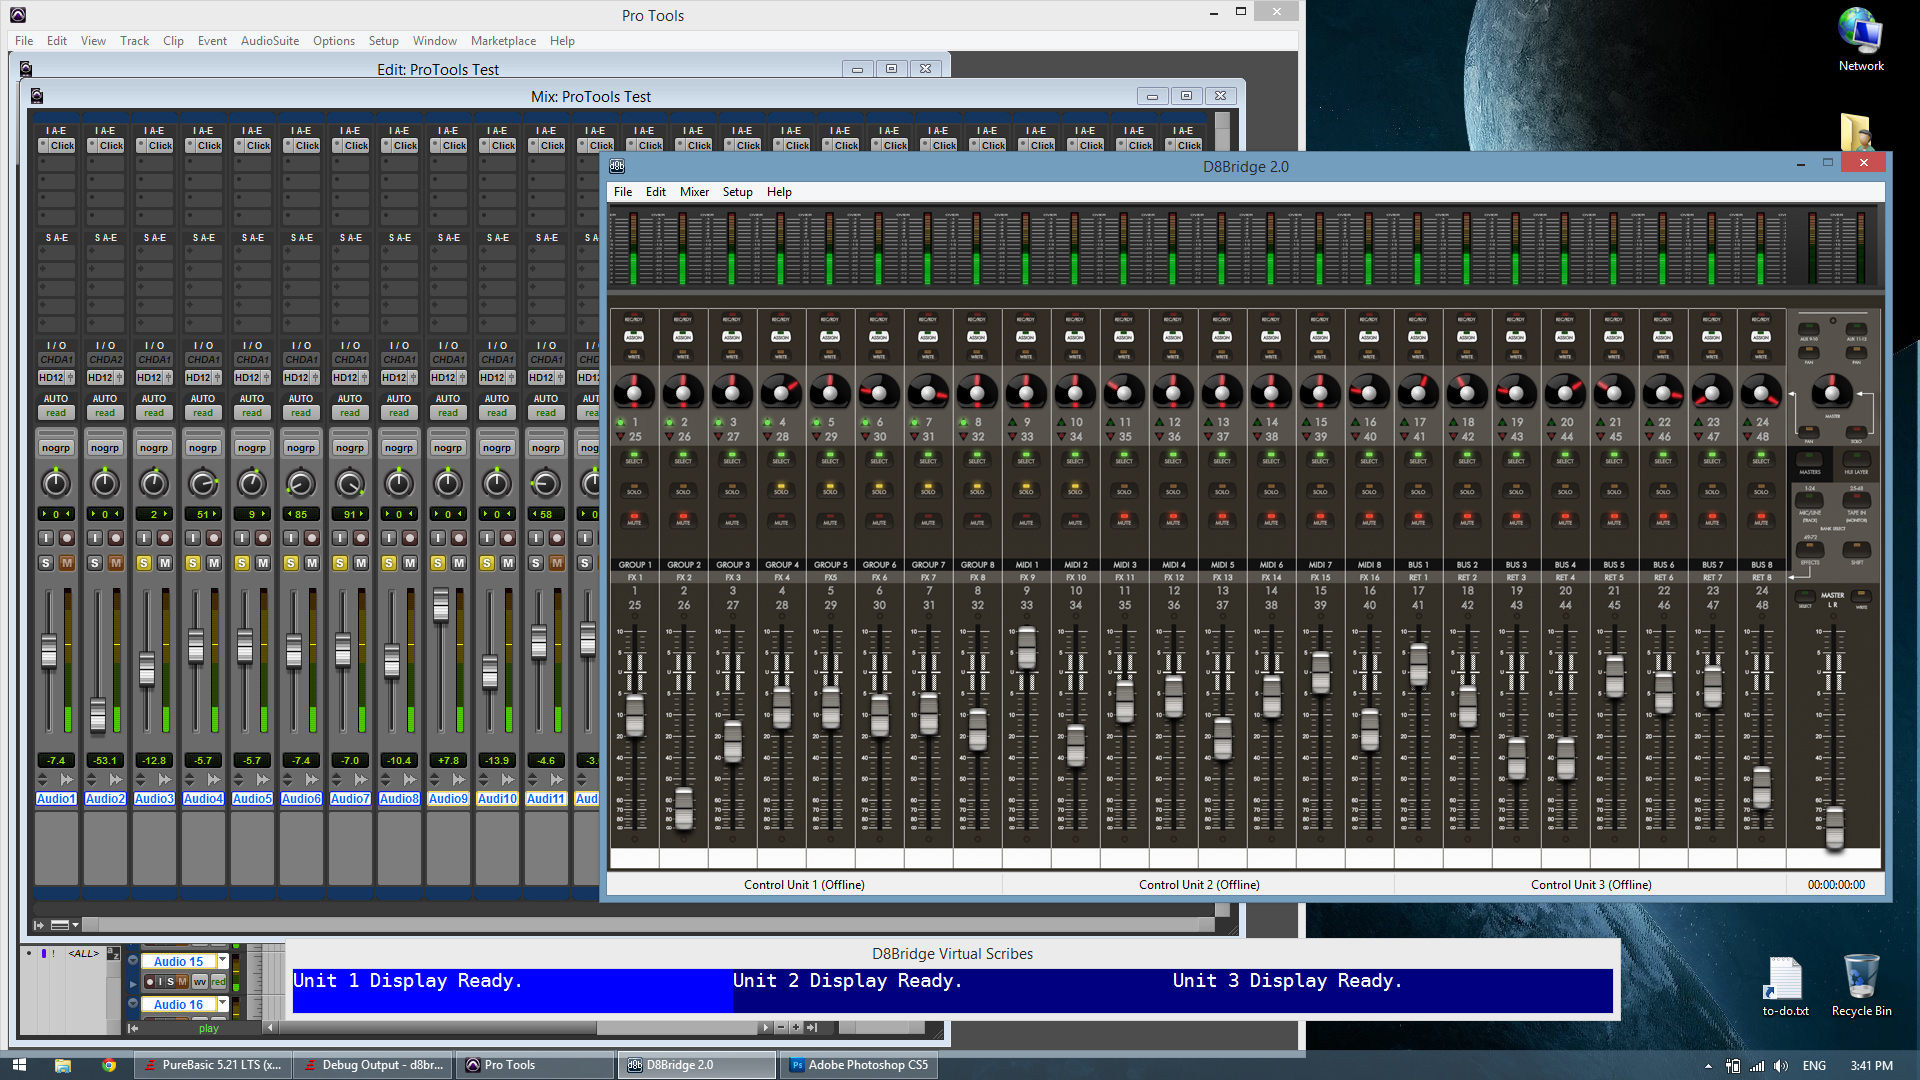Click the SHIFT button in D8Bridge
1920x1080 pixels.
1856,548
